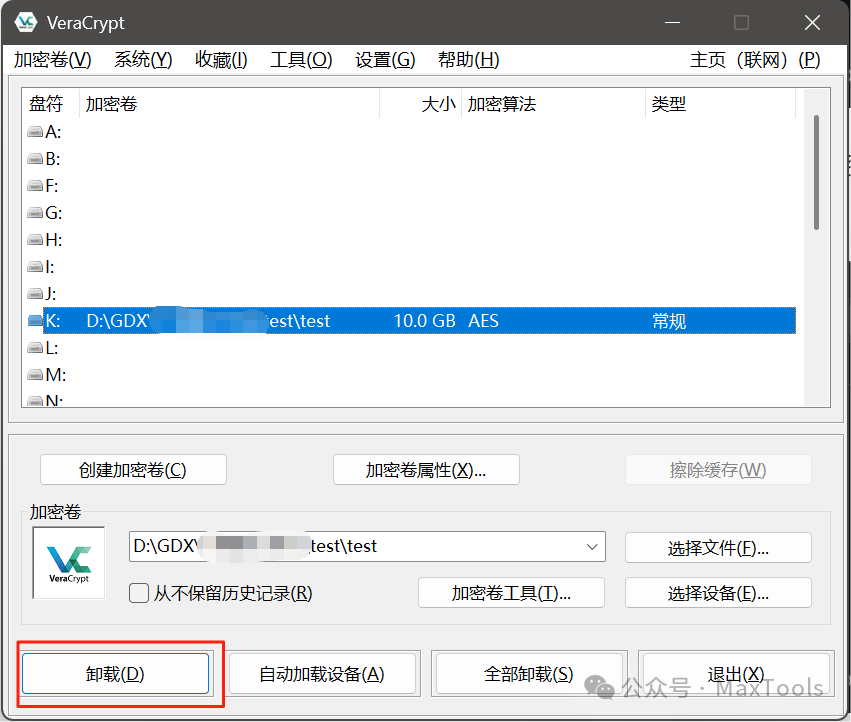Expand the volume path dropdown arrow
Viewport: 851px width, 722px height.
click(592, 547)
